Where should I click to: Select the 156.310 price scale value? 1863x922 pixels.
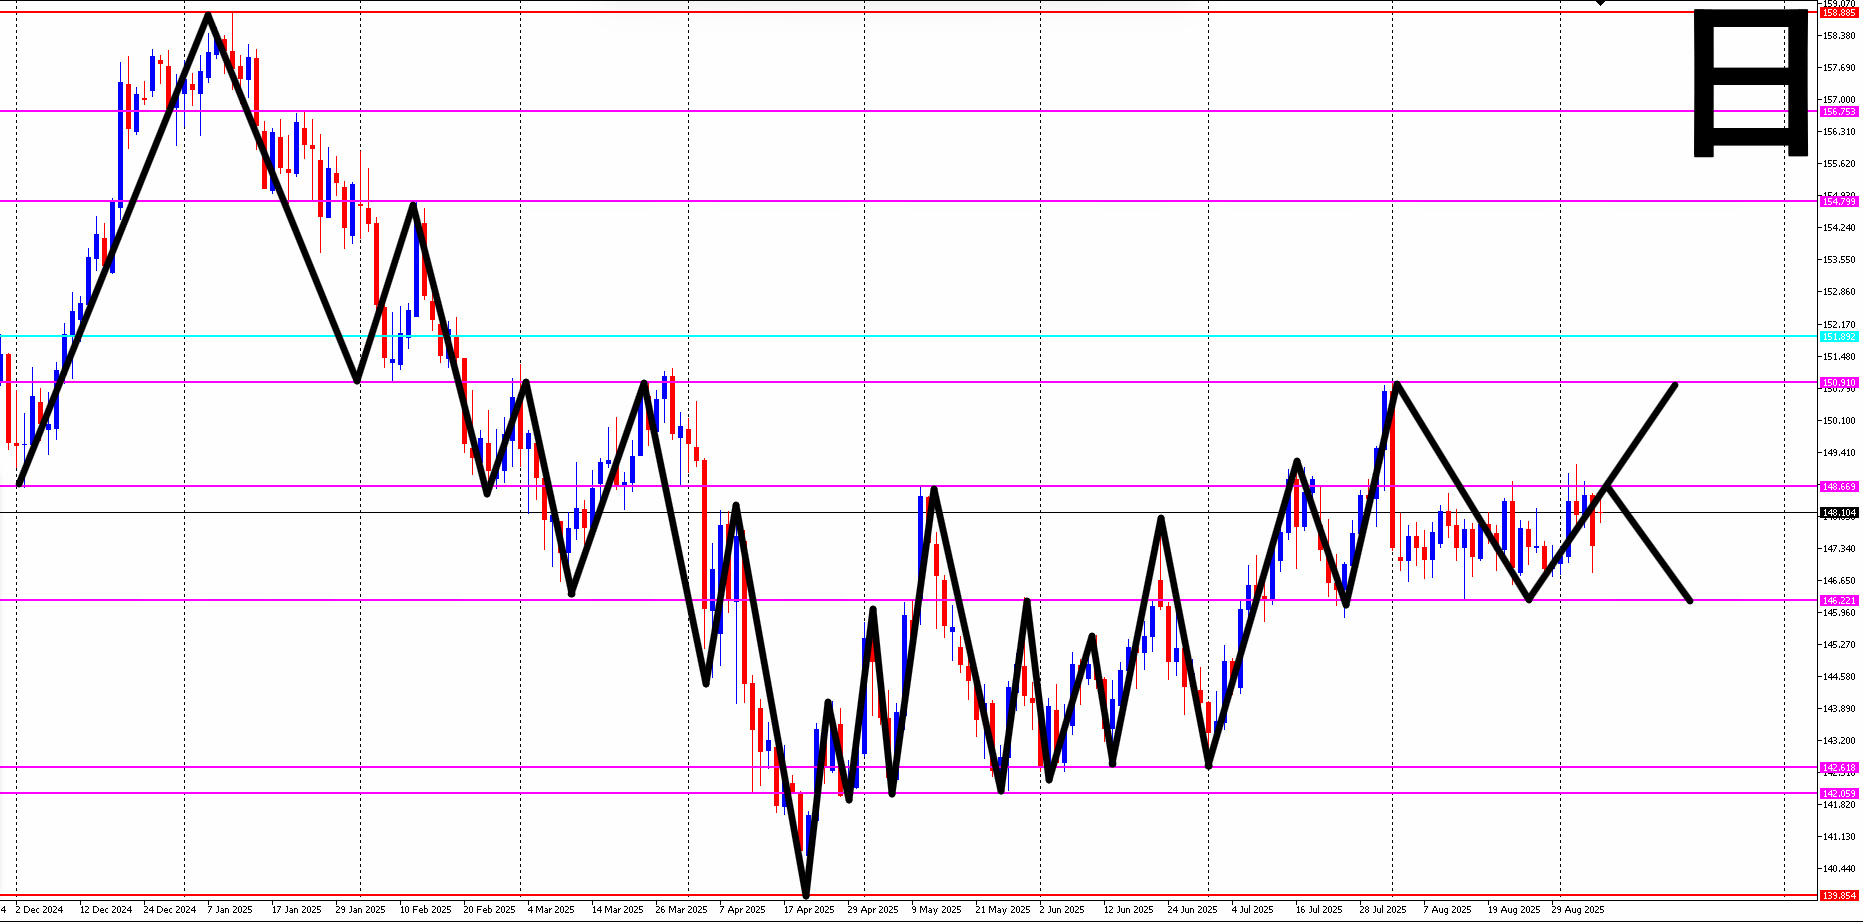pos(1840,132)
